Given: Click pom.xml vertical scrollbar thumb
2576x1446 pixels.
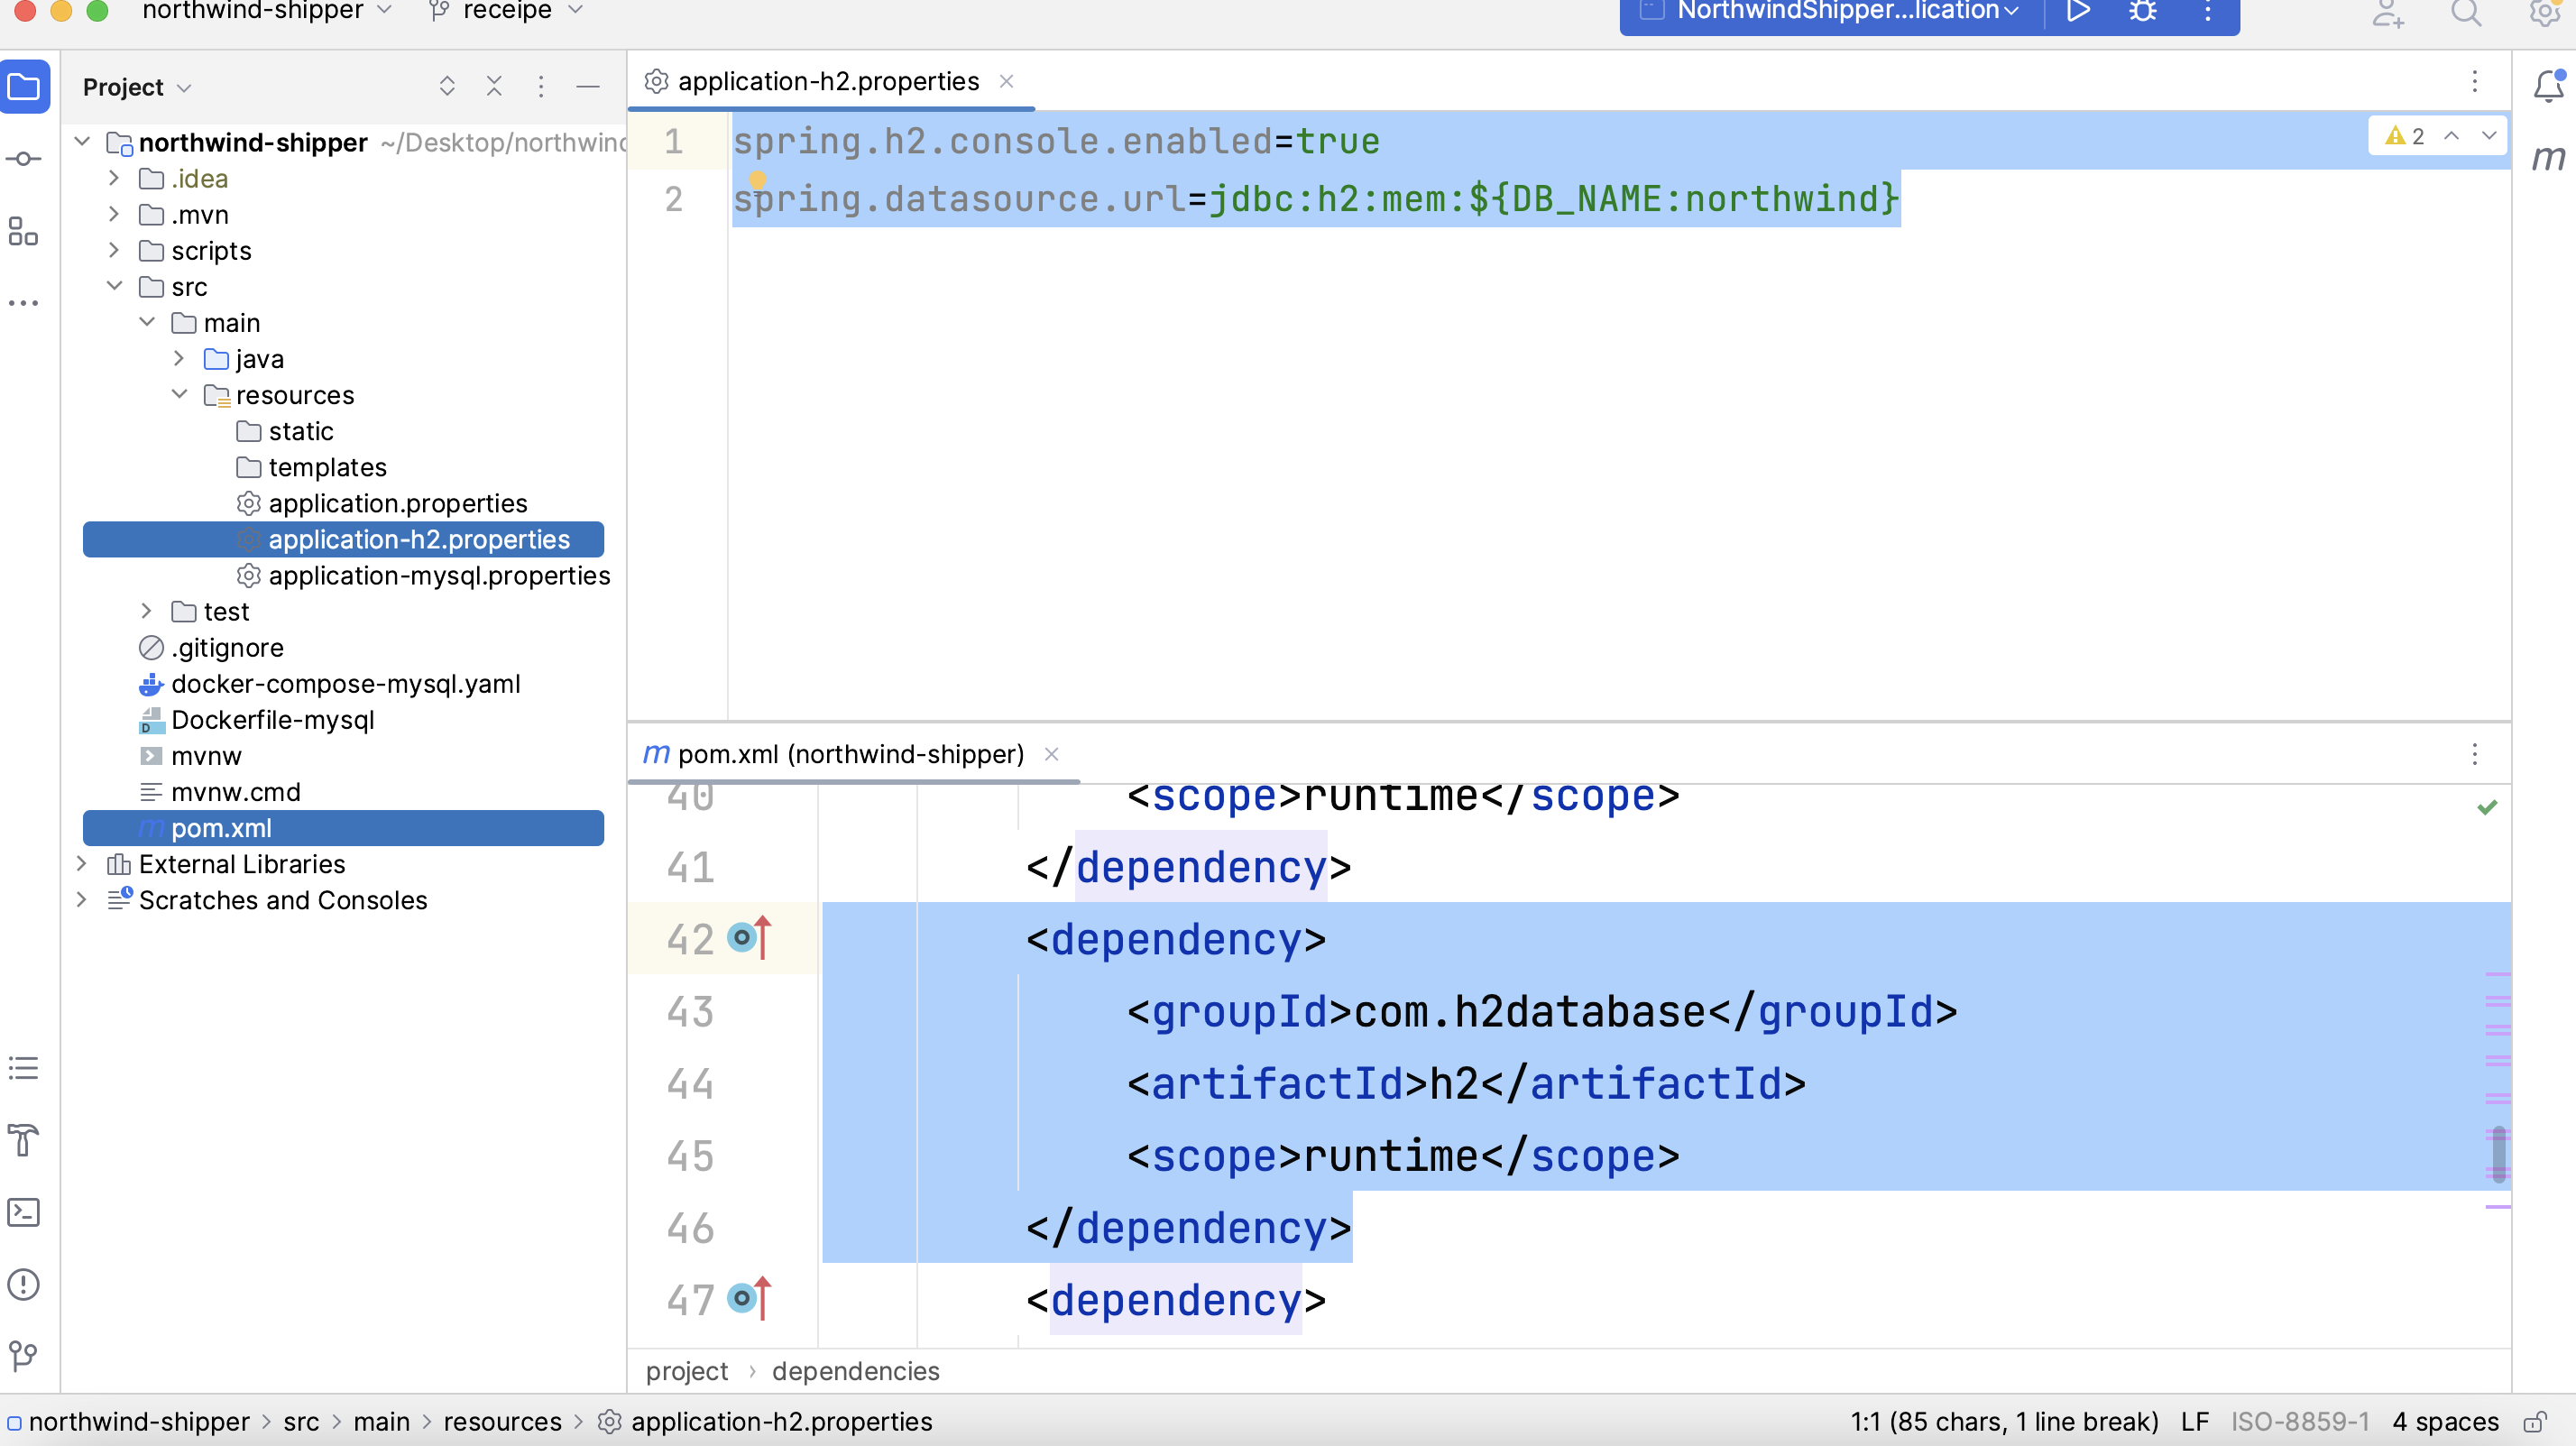Looking at the screenshot, I should [2499, 1154].
